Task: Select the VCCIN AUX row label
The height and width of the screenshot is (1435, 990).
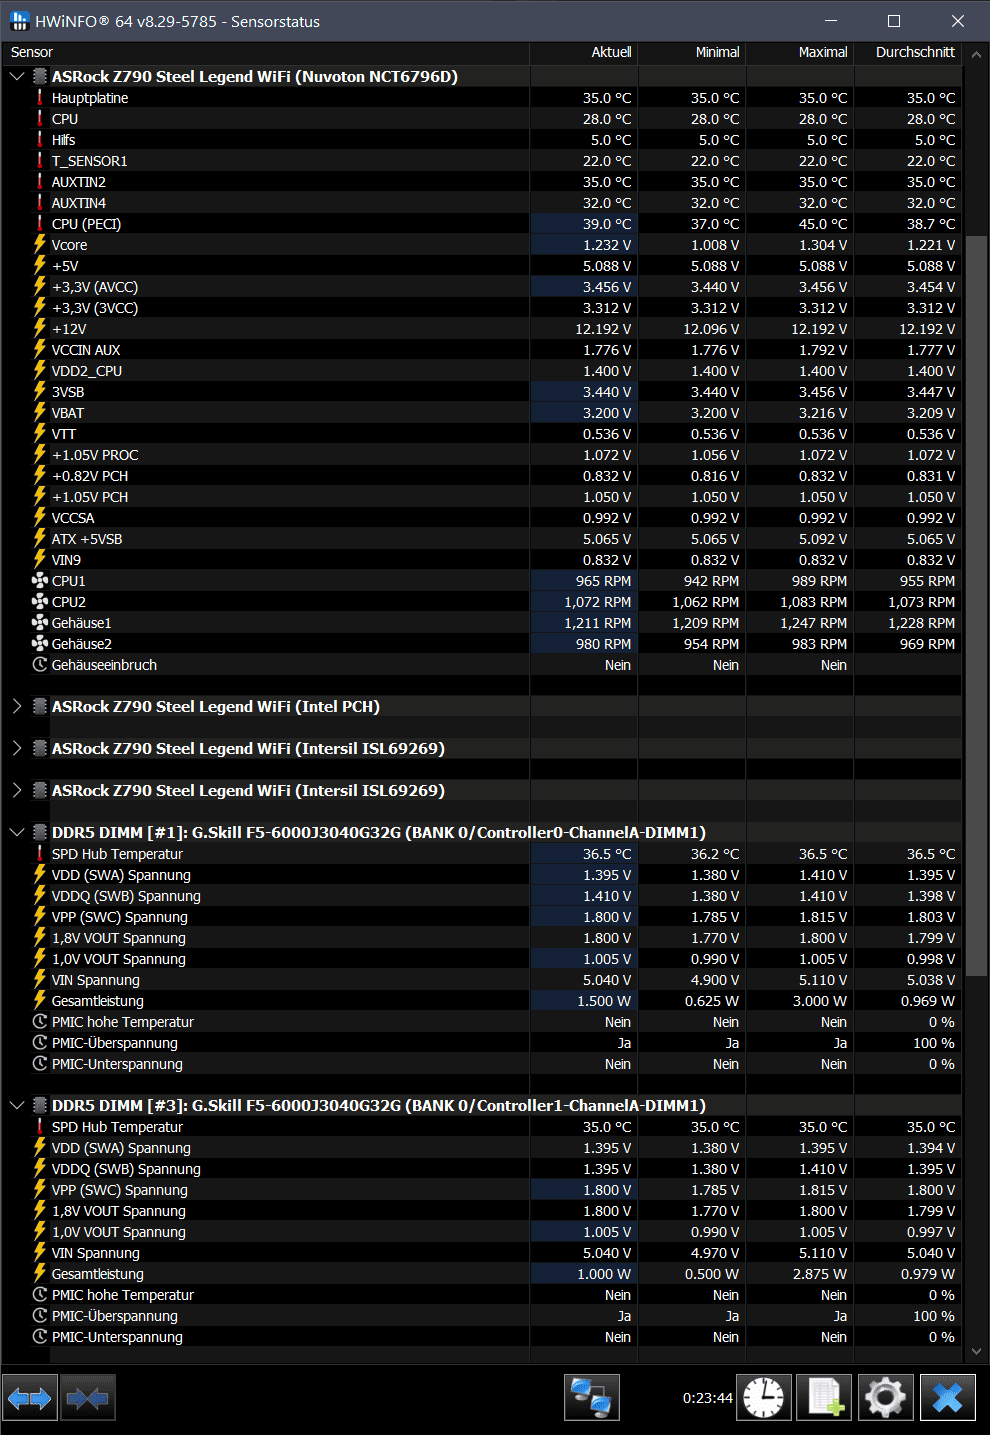Action: 86,350
